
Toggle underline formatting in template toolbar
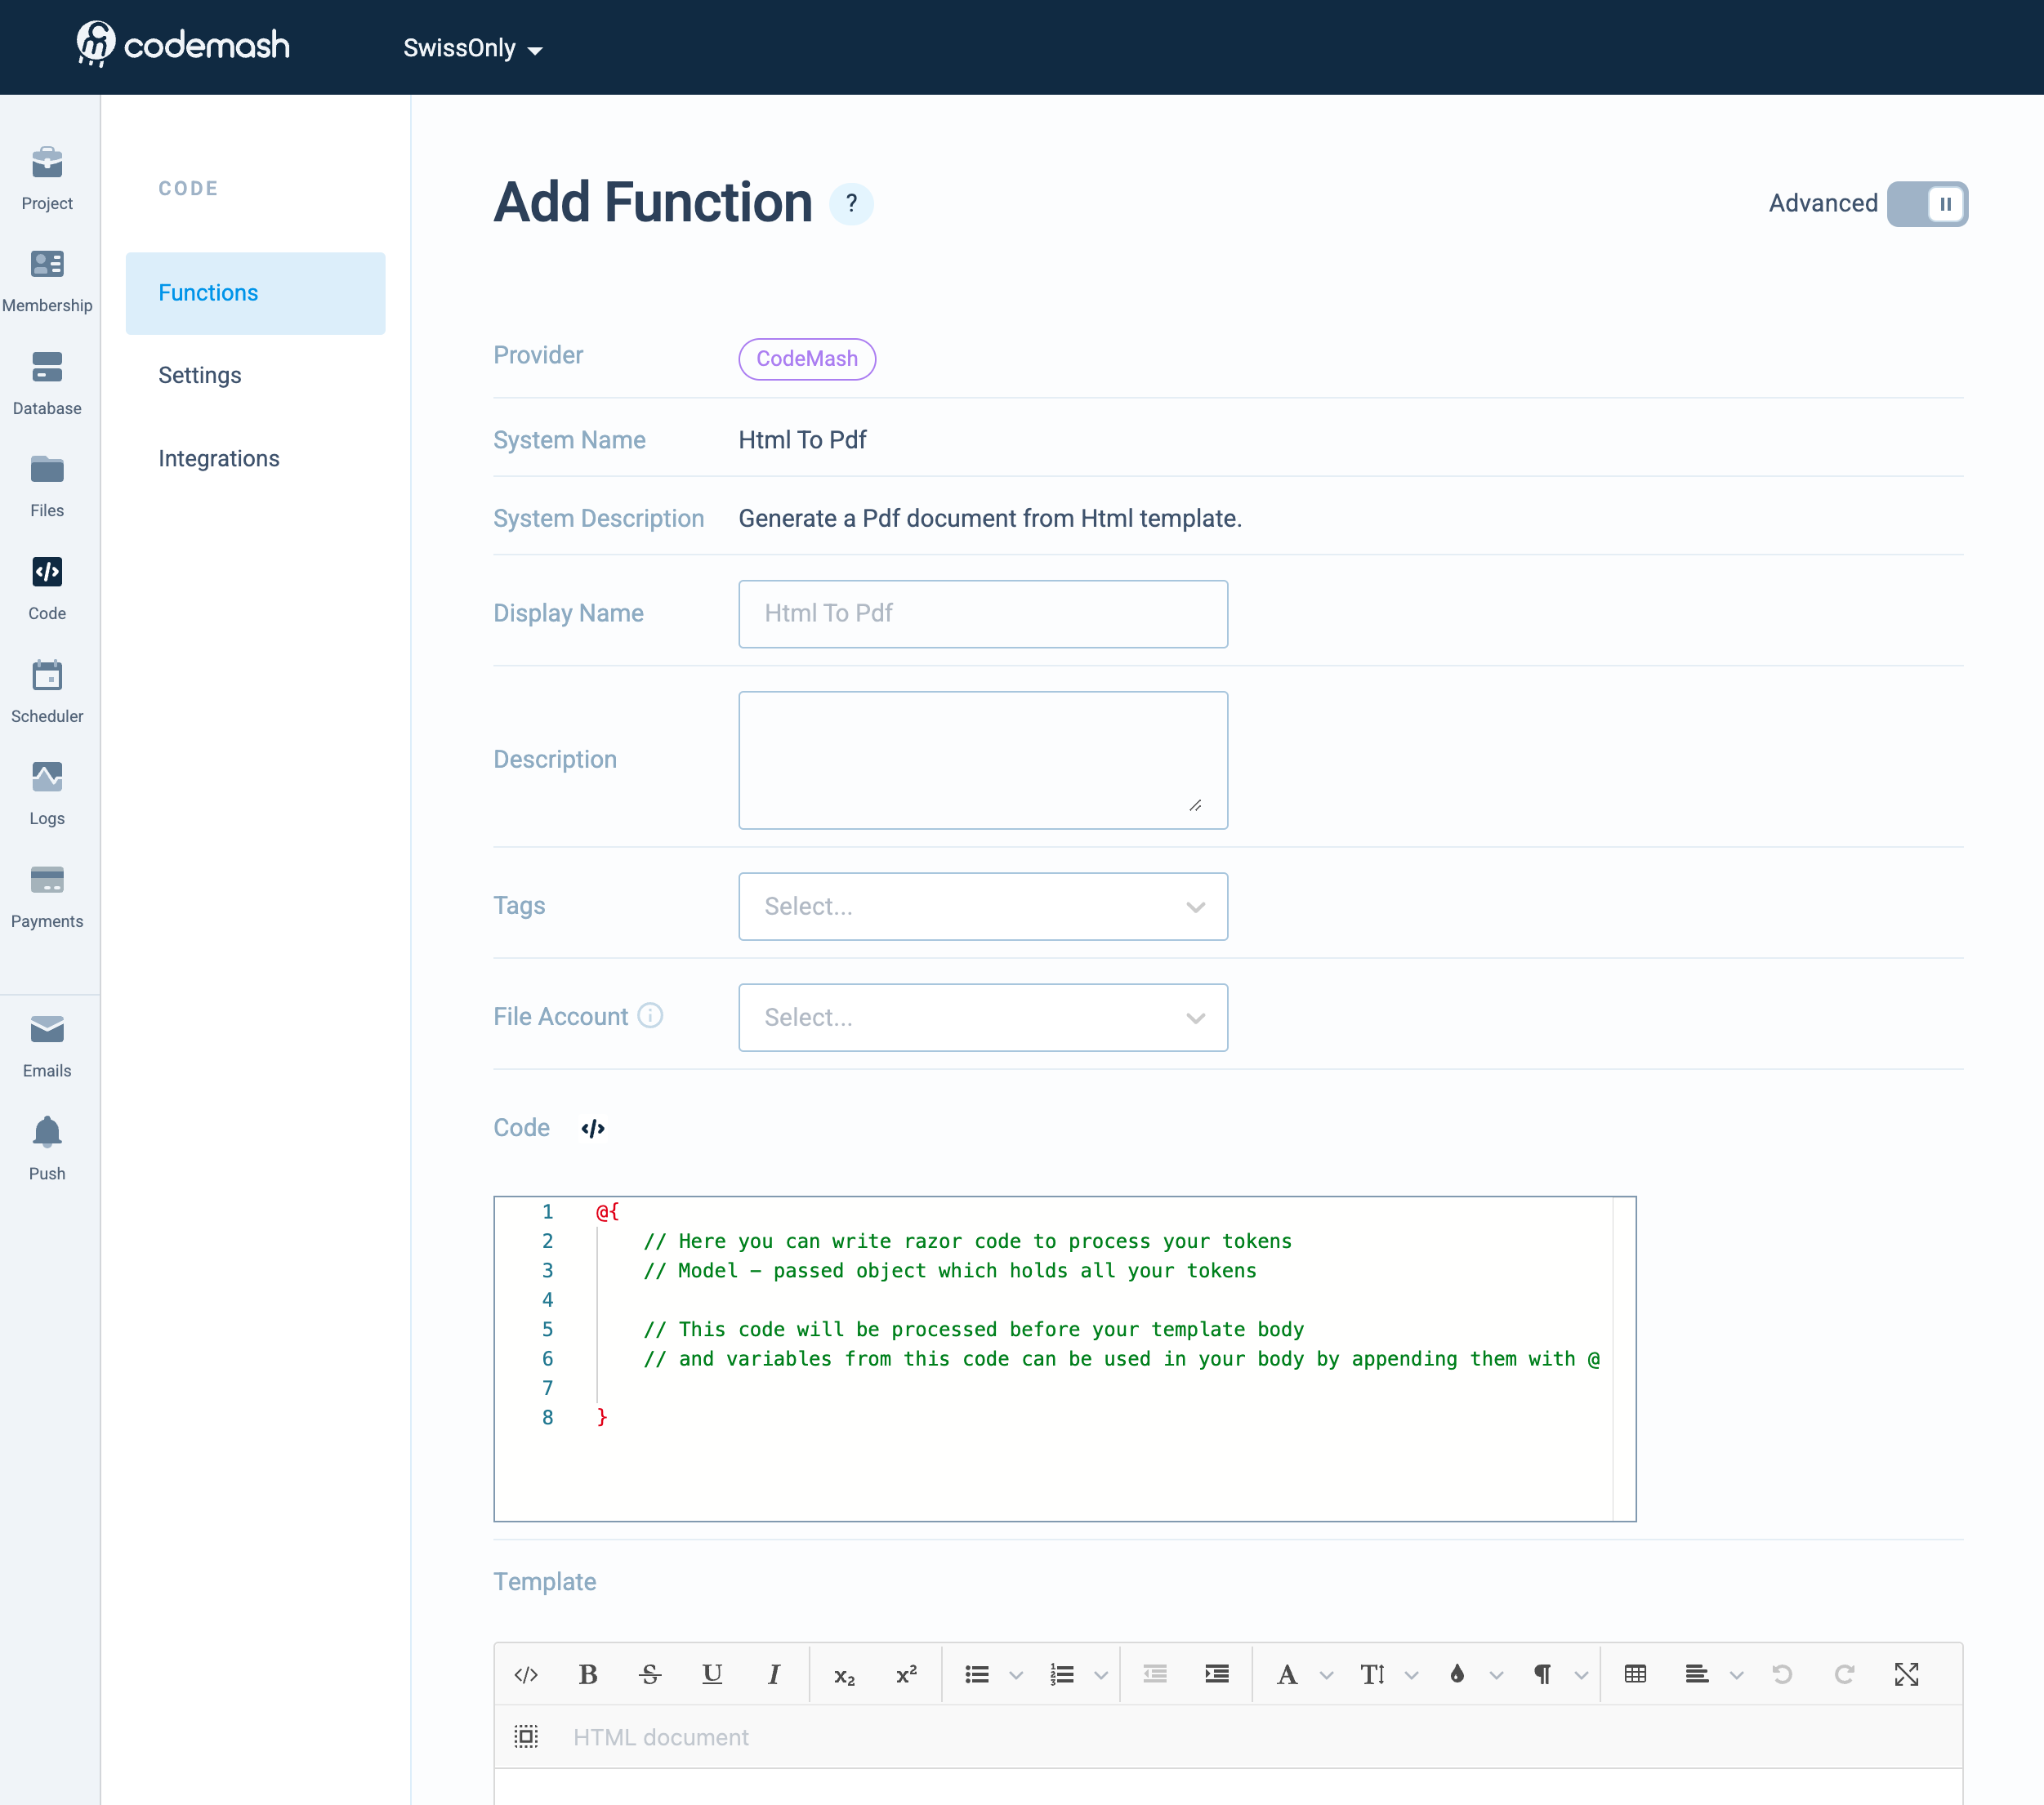click(x=712, y=1675)
